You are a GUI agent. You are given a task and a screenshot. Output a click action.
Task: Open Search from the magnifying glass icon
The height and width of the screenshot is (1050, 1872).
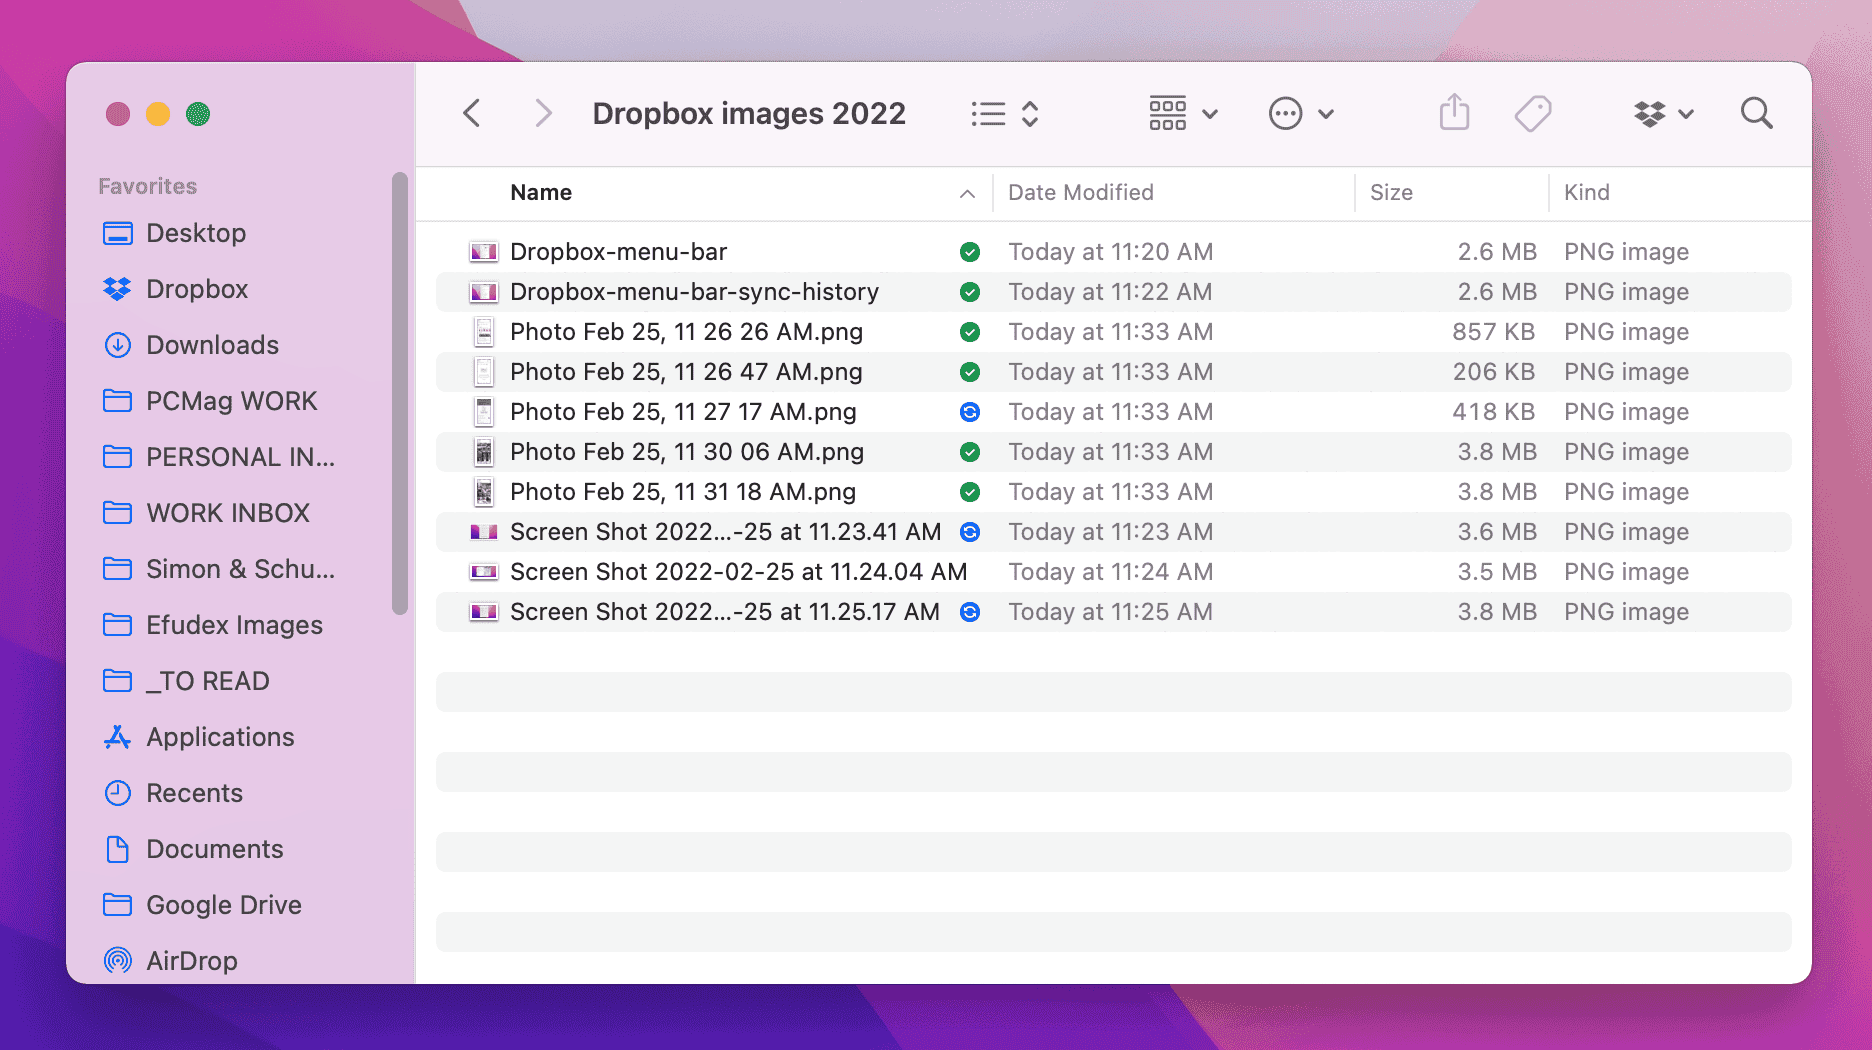click(1755, 113)
